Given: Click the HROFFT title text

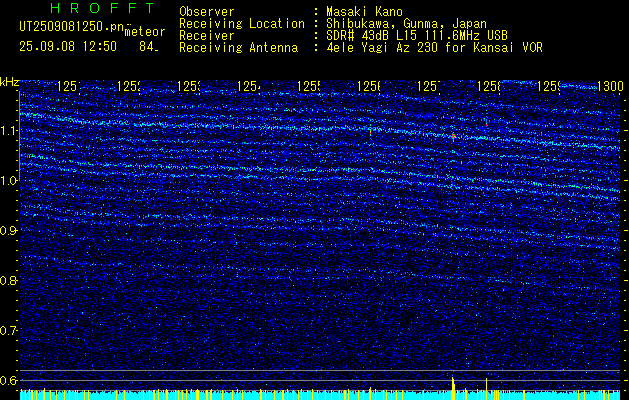Looking at the screenshot, I should click(x=102, y=8).
